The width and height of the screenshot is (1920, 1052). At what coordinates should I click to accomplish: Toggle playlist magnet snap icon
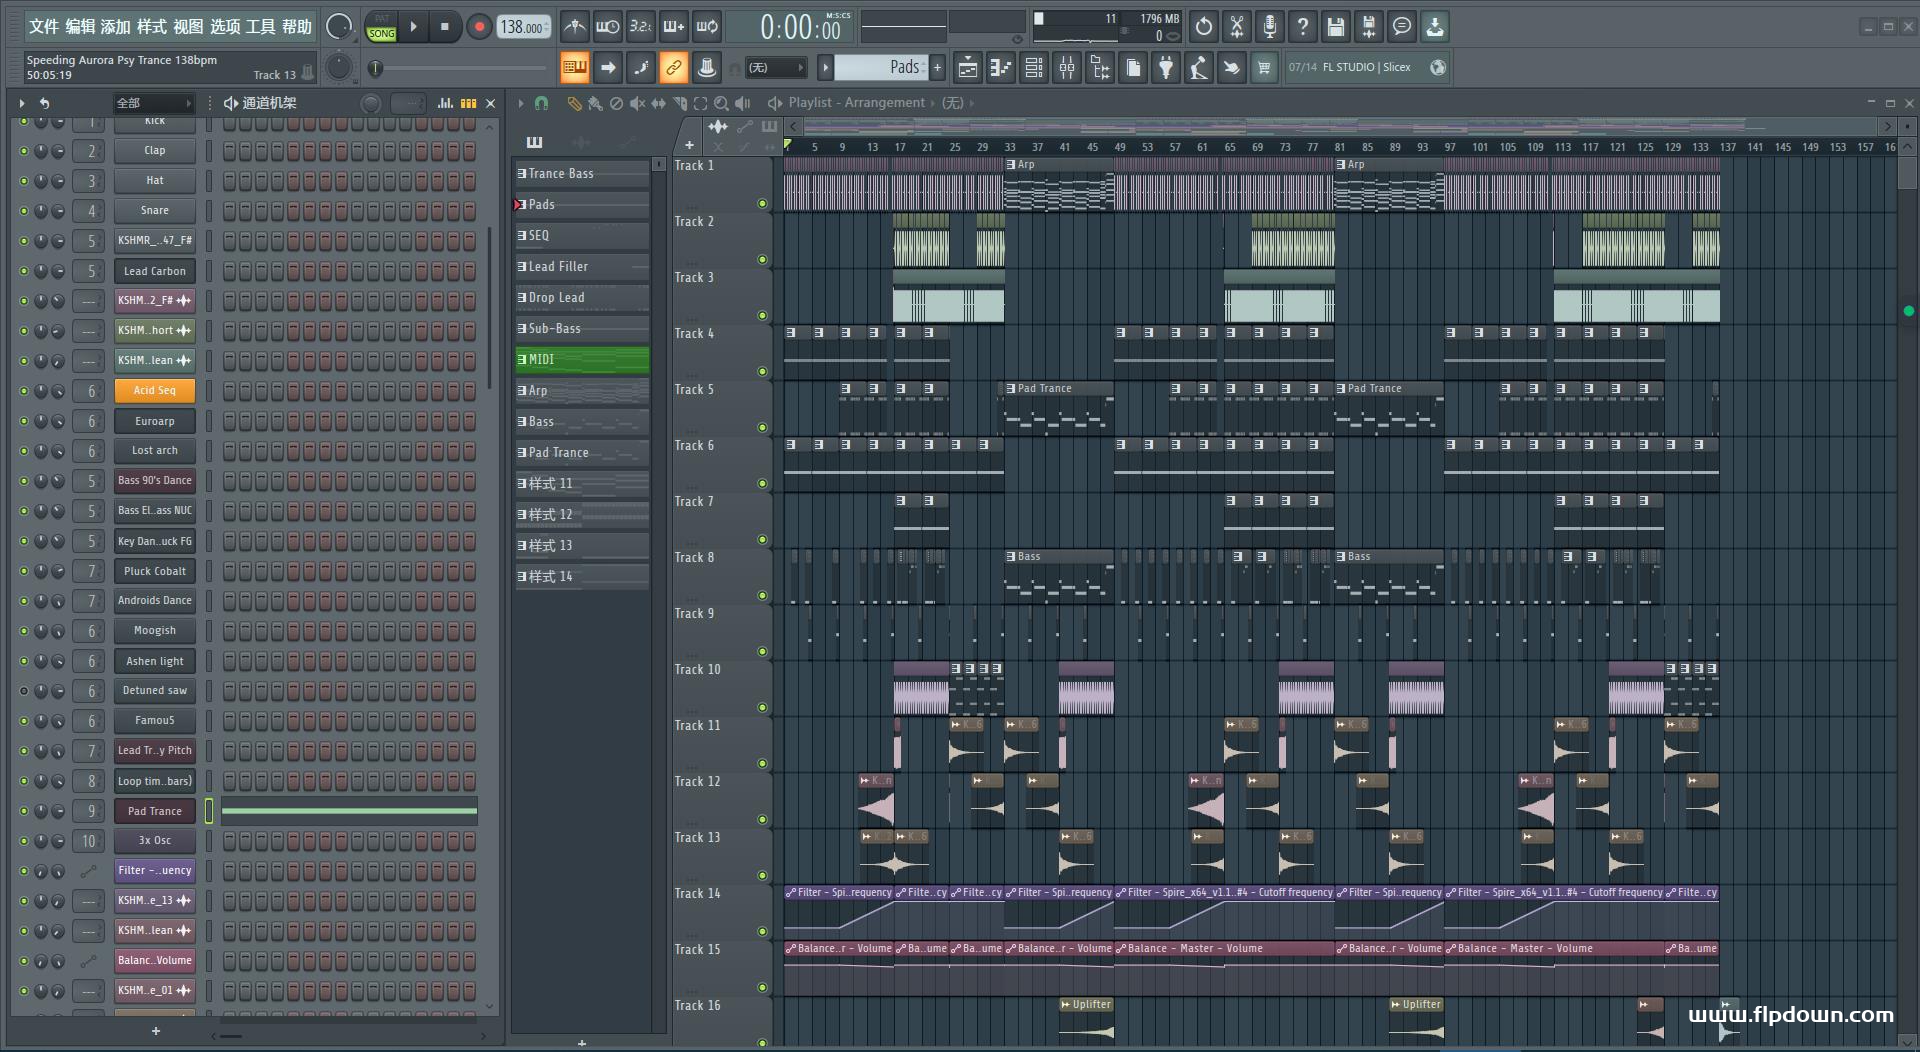click(x=541, y=103)
